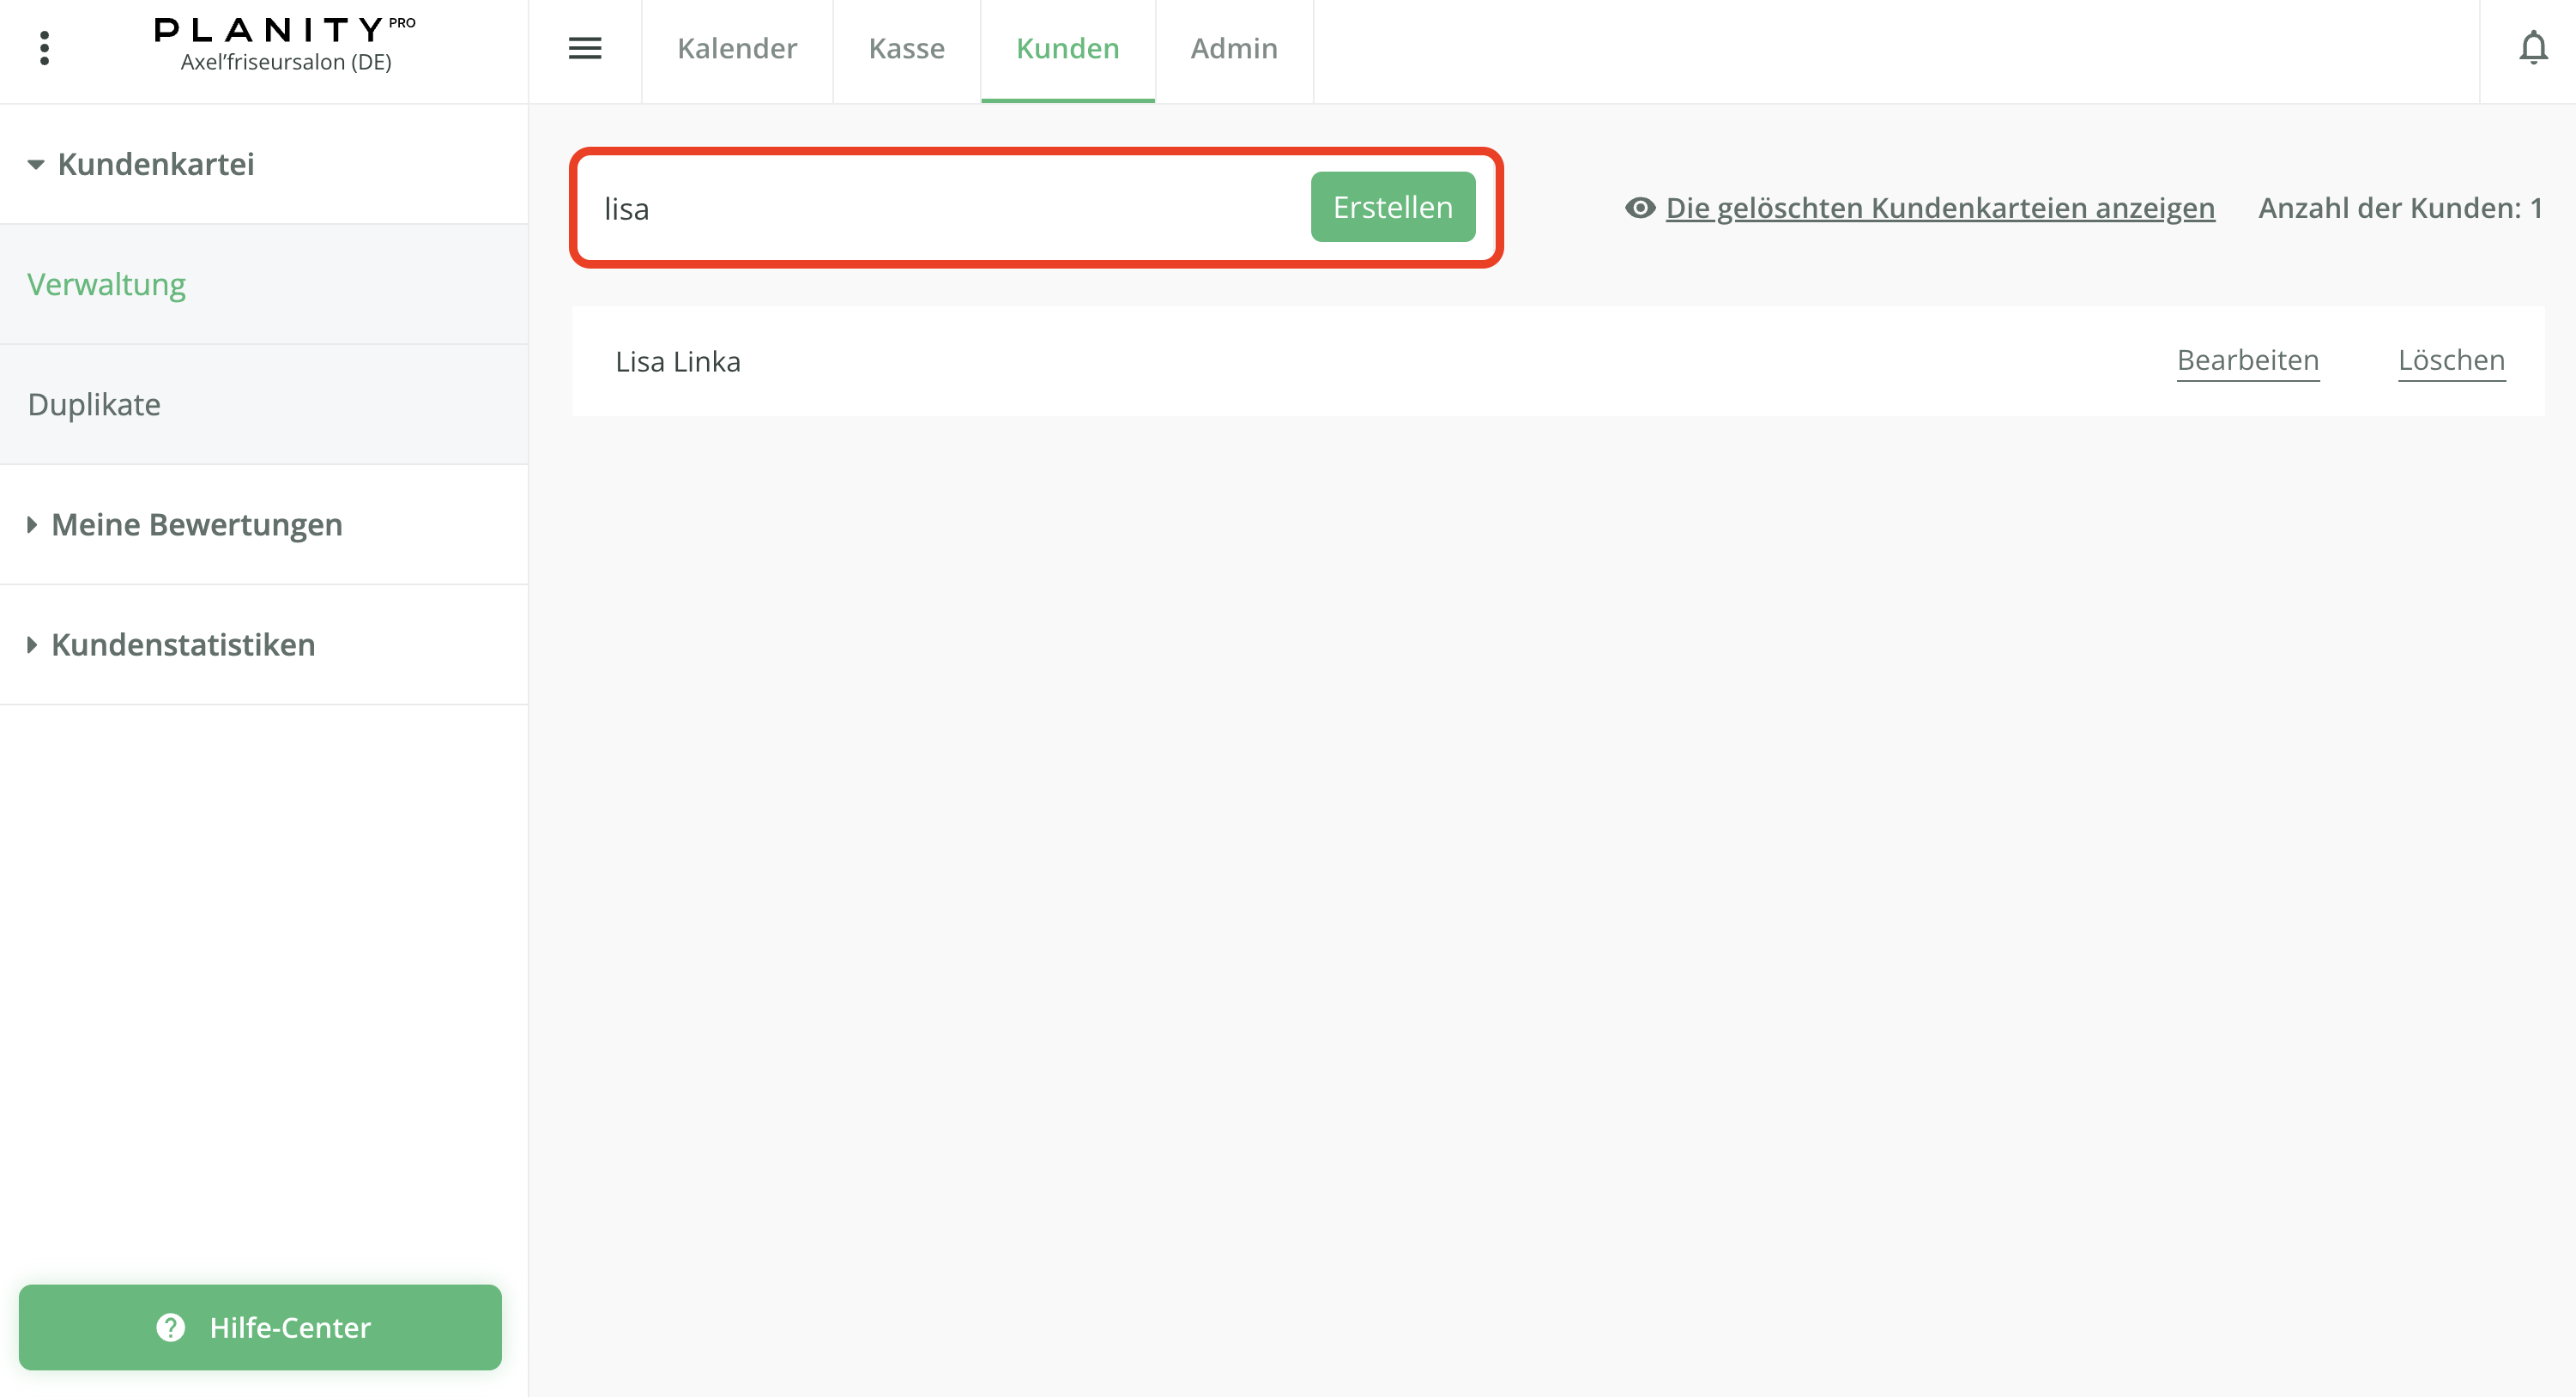Click the notification bell
The height and width of the screenshot is (1397, 2576).
(x=2534, y=47)
